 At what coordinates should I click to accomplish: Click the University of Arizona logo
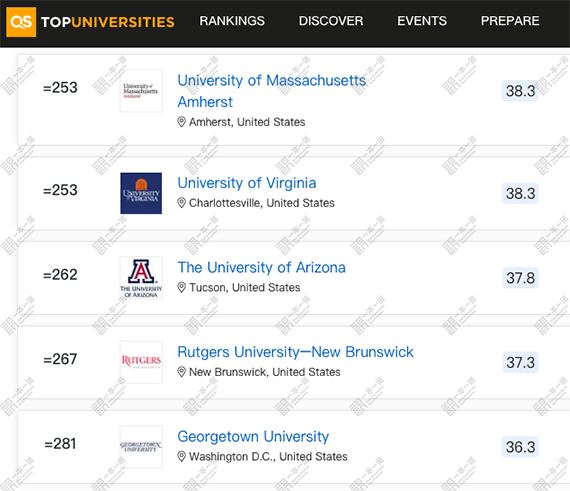click(141, 278)
